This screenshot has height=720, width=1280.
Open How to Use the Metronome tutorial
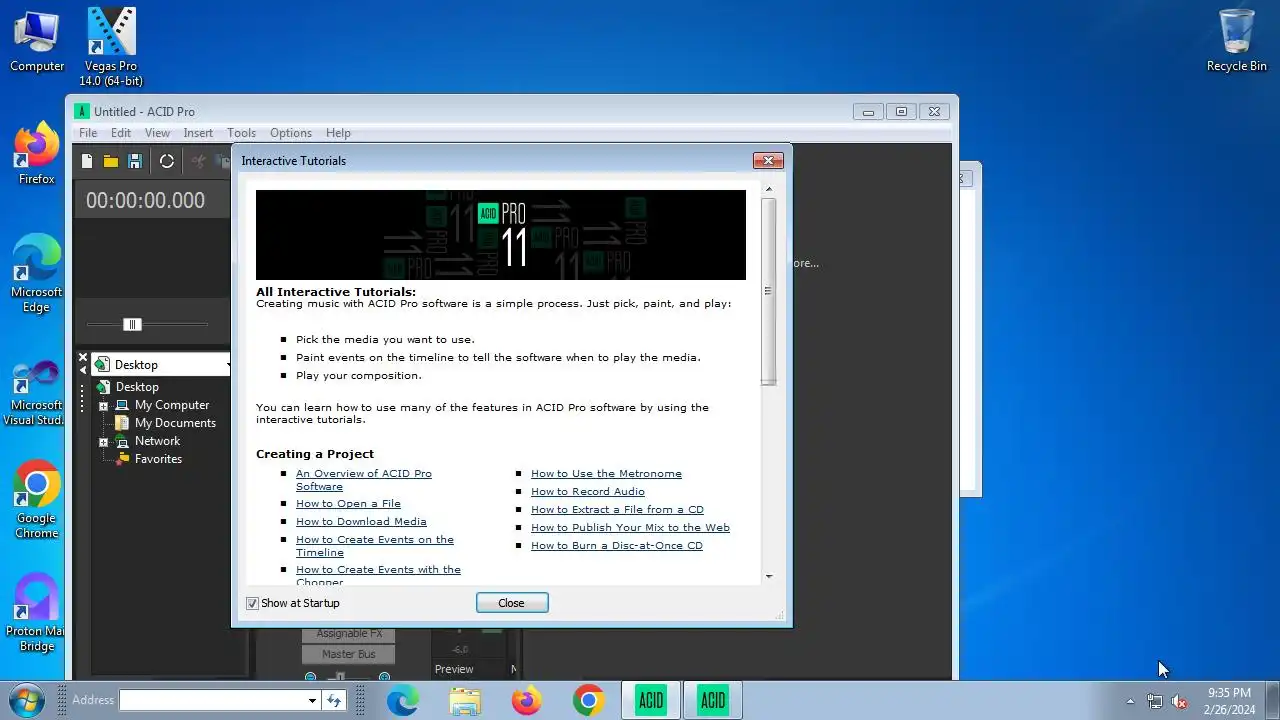(x=606, y=474)
